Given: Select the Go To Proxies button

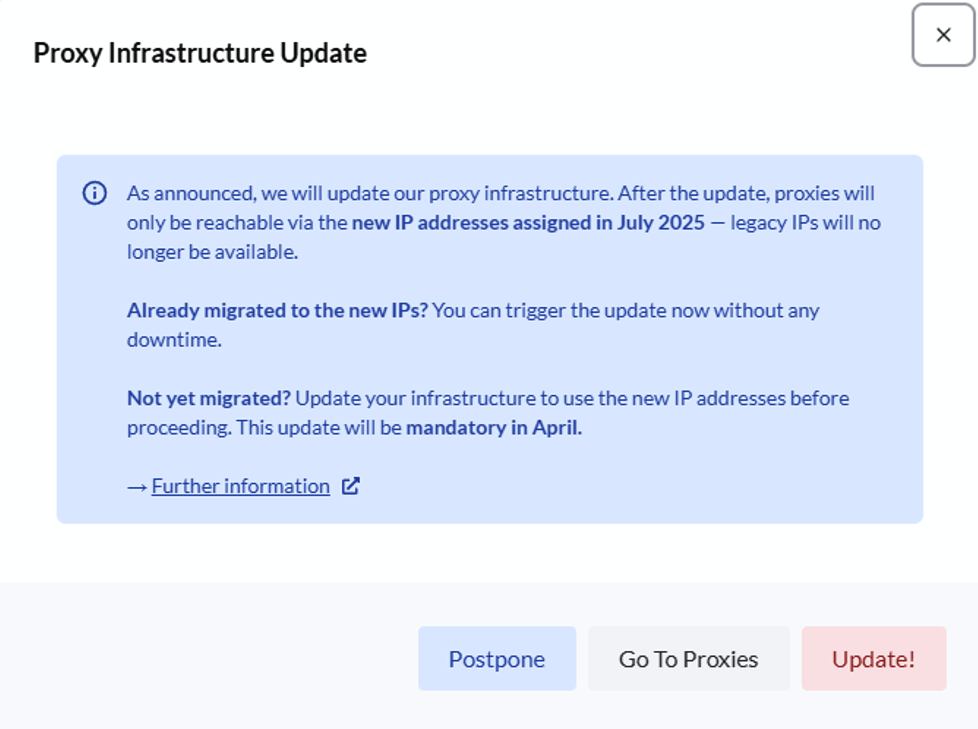Looking at the screenshot, I should [688, 659].
